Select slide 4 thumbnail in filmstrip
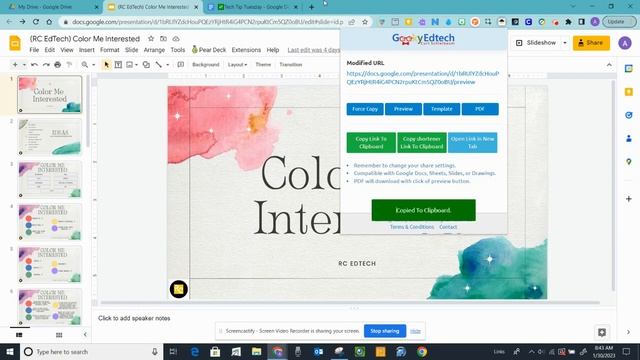This screenshot has height=360, width=640. pos(50,222)
